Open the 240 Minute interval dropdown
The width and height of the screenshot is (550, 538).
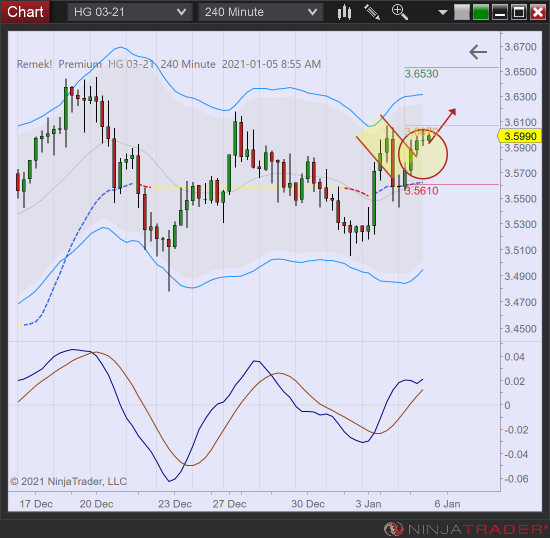click(261, 12)
